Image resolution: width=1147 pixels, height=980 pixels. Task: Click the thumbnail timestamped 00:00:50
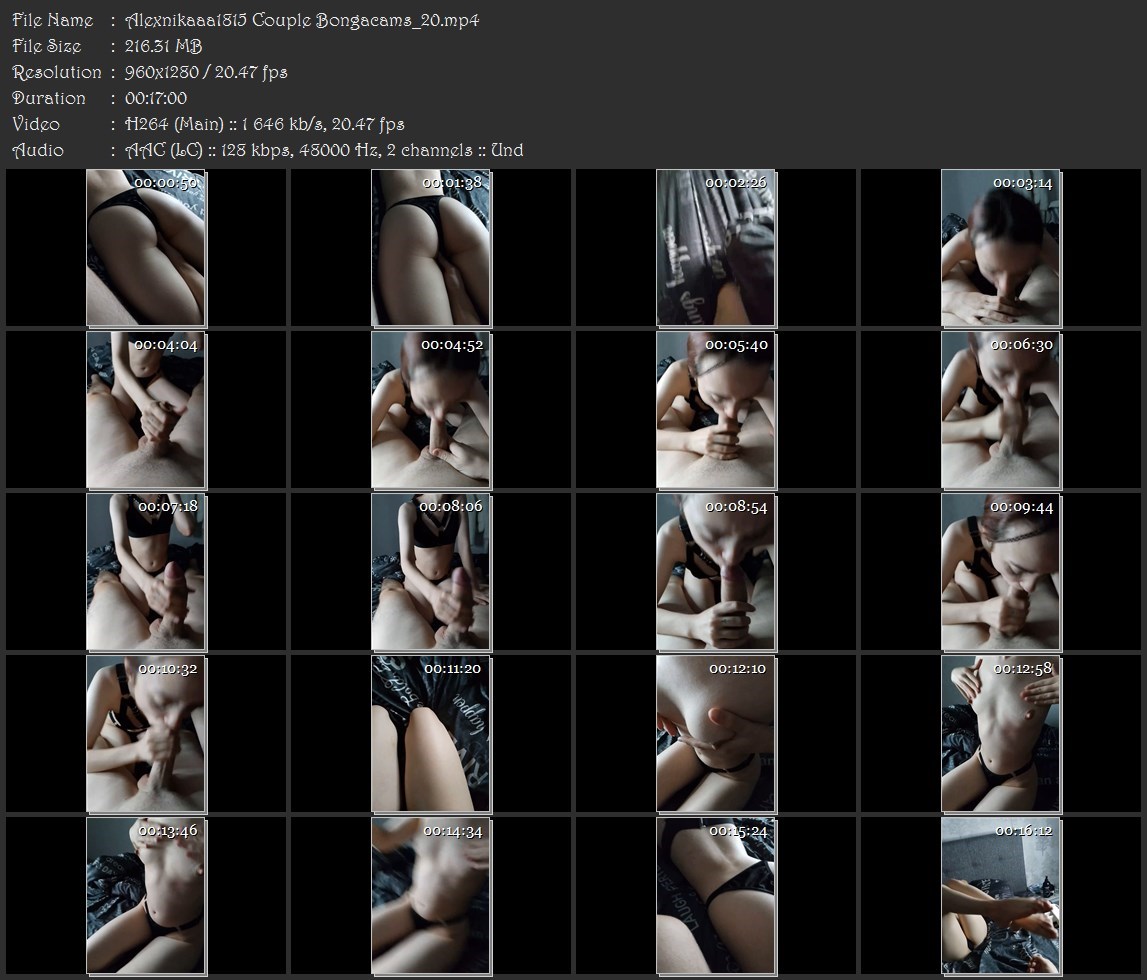coord(146,248)
